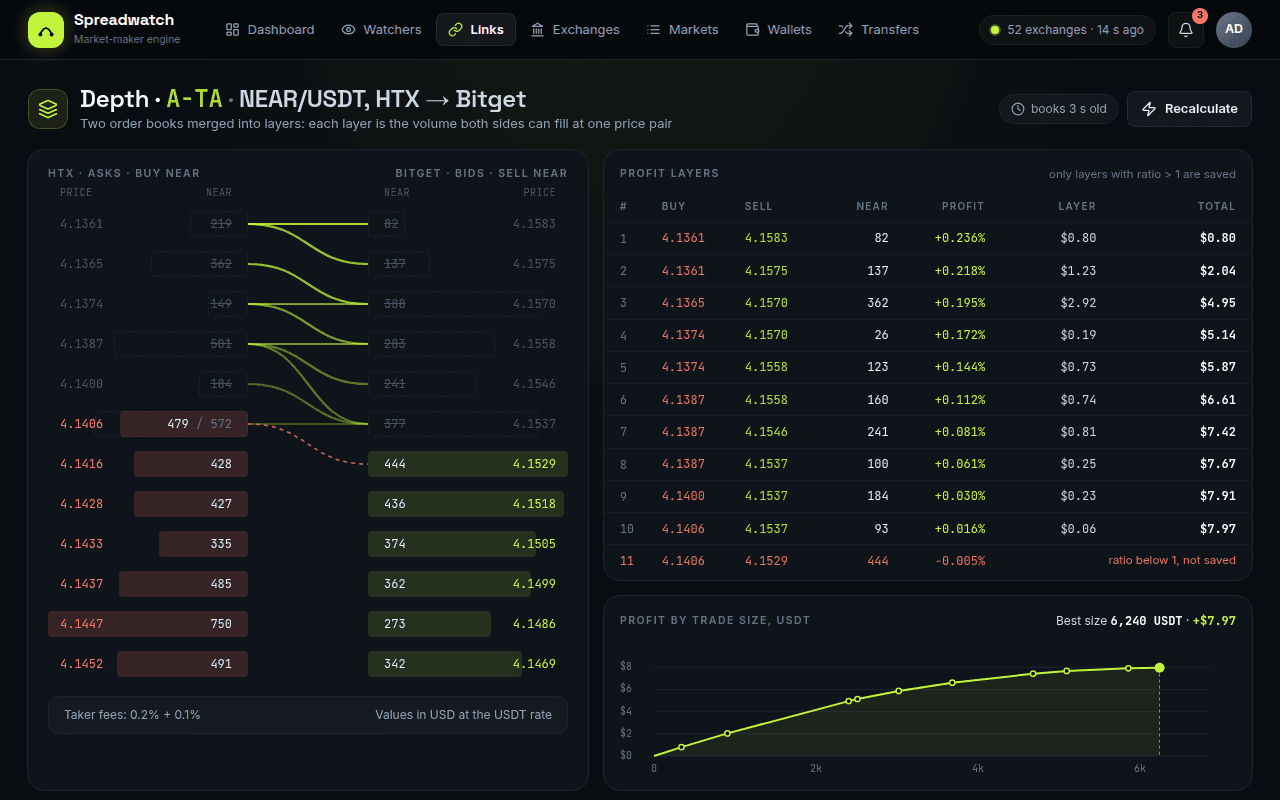1280x800 pixels.
Task: Click the Markets list icon
Action: [x=654, y=30]
